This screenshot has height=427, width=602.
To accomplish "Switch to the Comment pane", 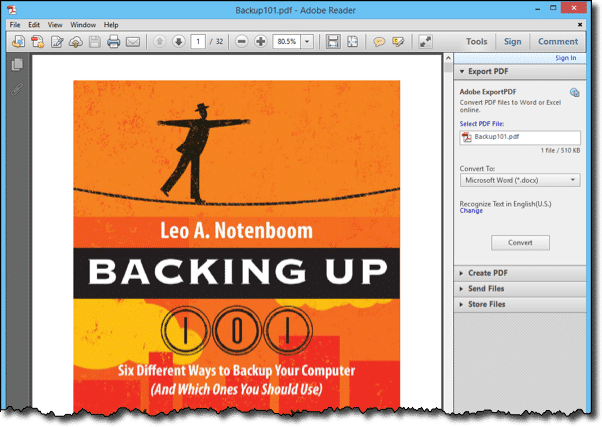I will tap(558, 41).
